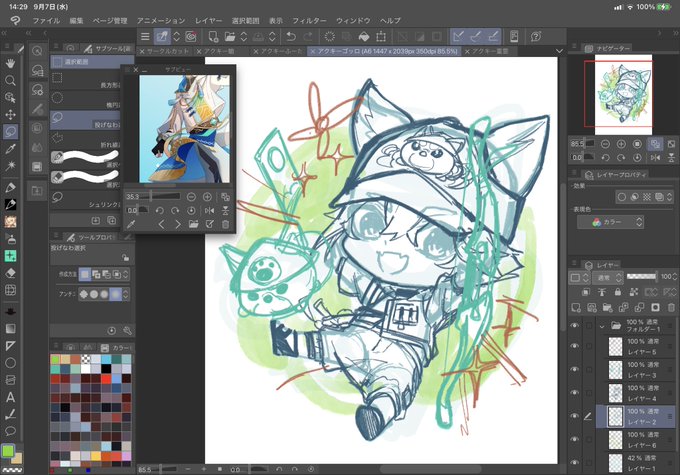Click the New canvas icon in command bar
Screen dimensions: 680x475
click(213, 37)
